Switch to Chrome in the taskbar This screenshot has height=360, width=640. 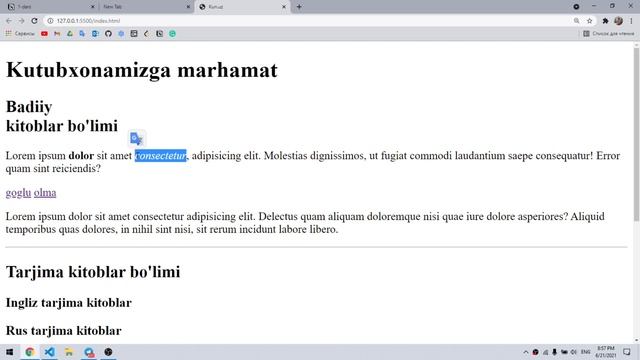click(x=29, y=352)
